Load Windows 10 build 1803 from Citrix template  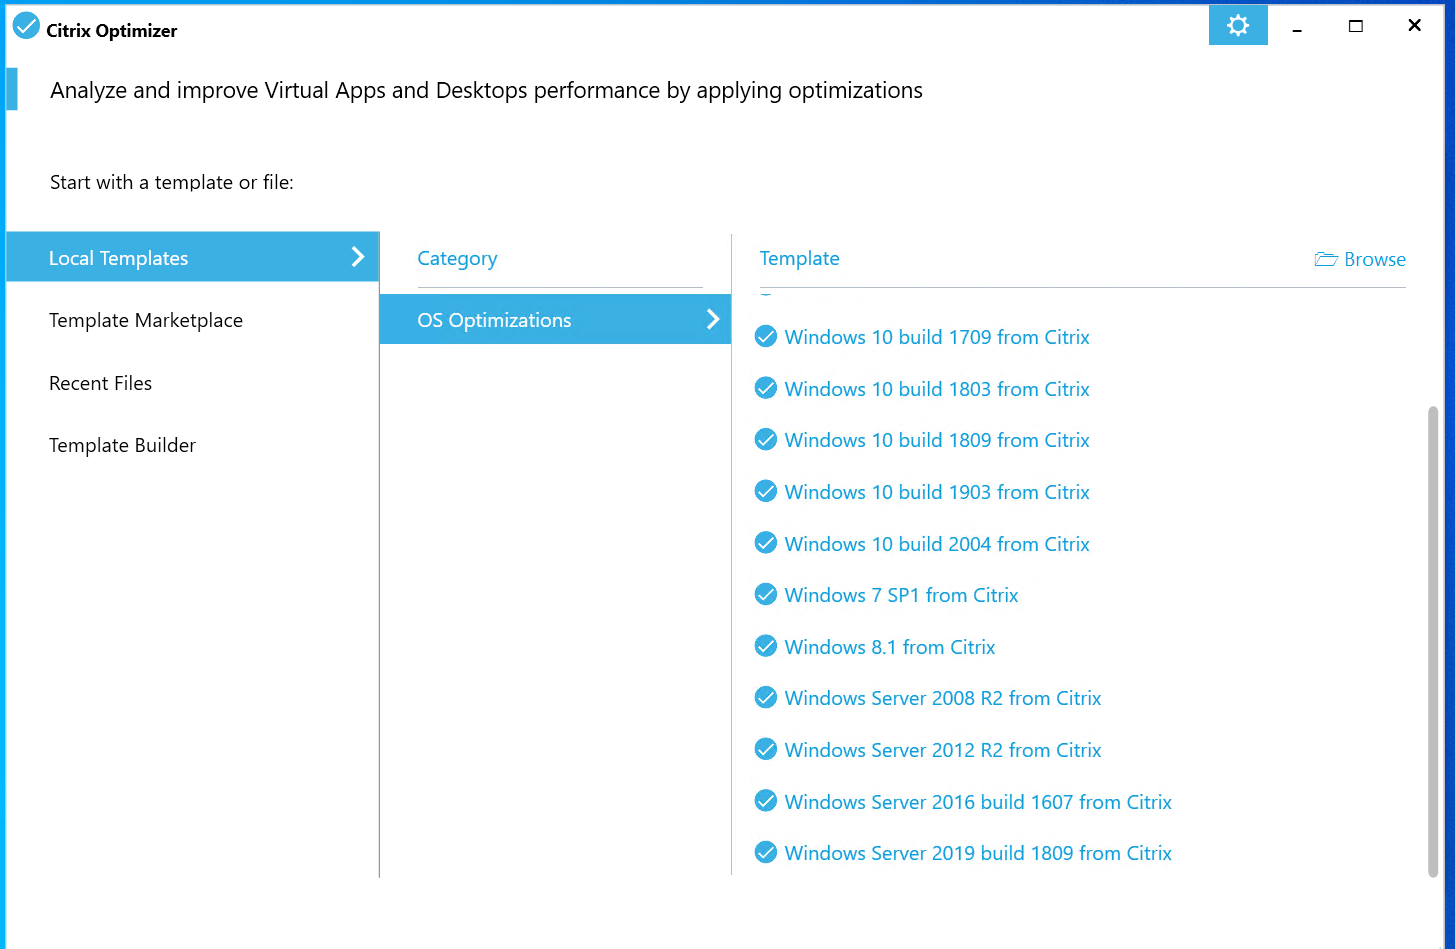point(937,389)
